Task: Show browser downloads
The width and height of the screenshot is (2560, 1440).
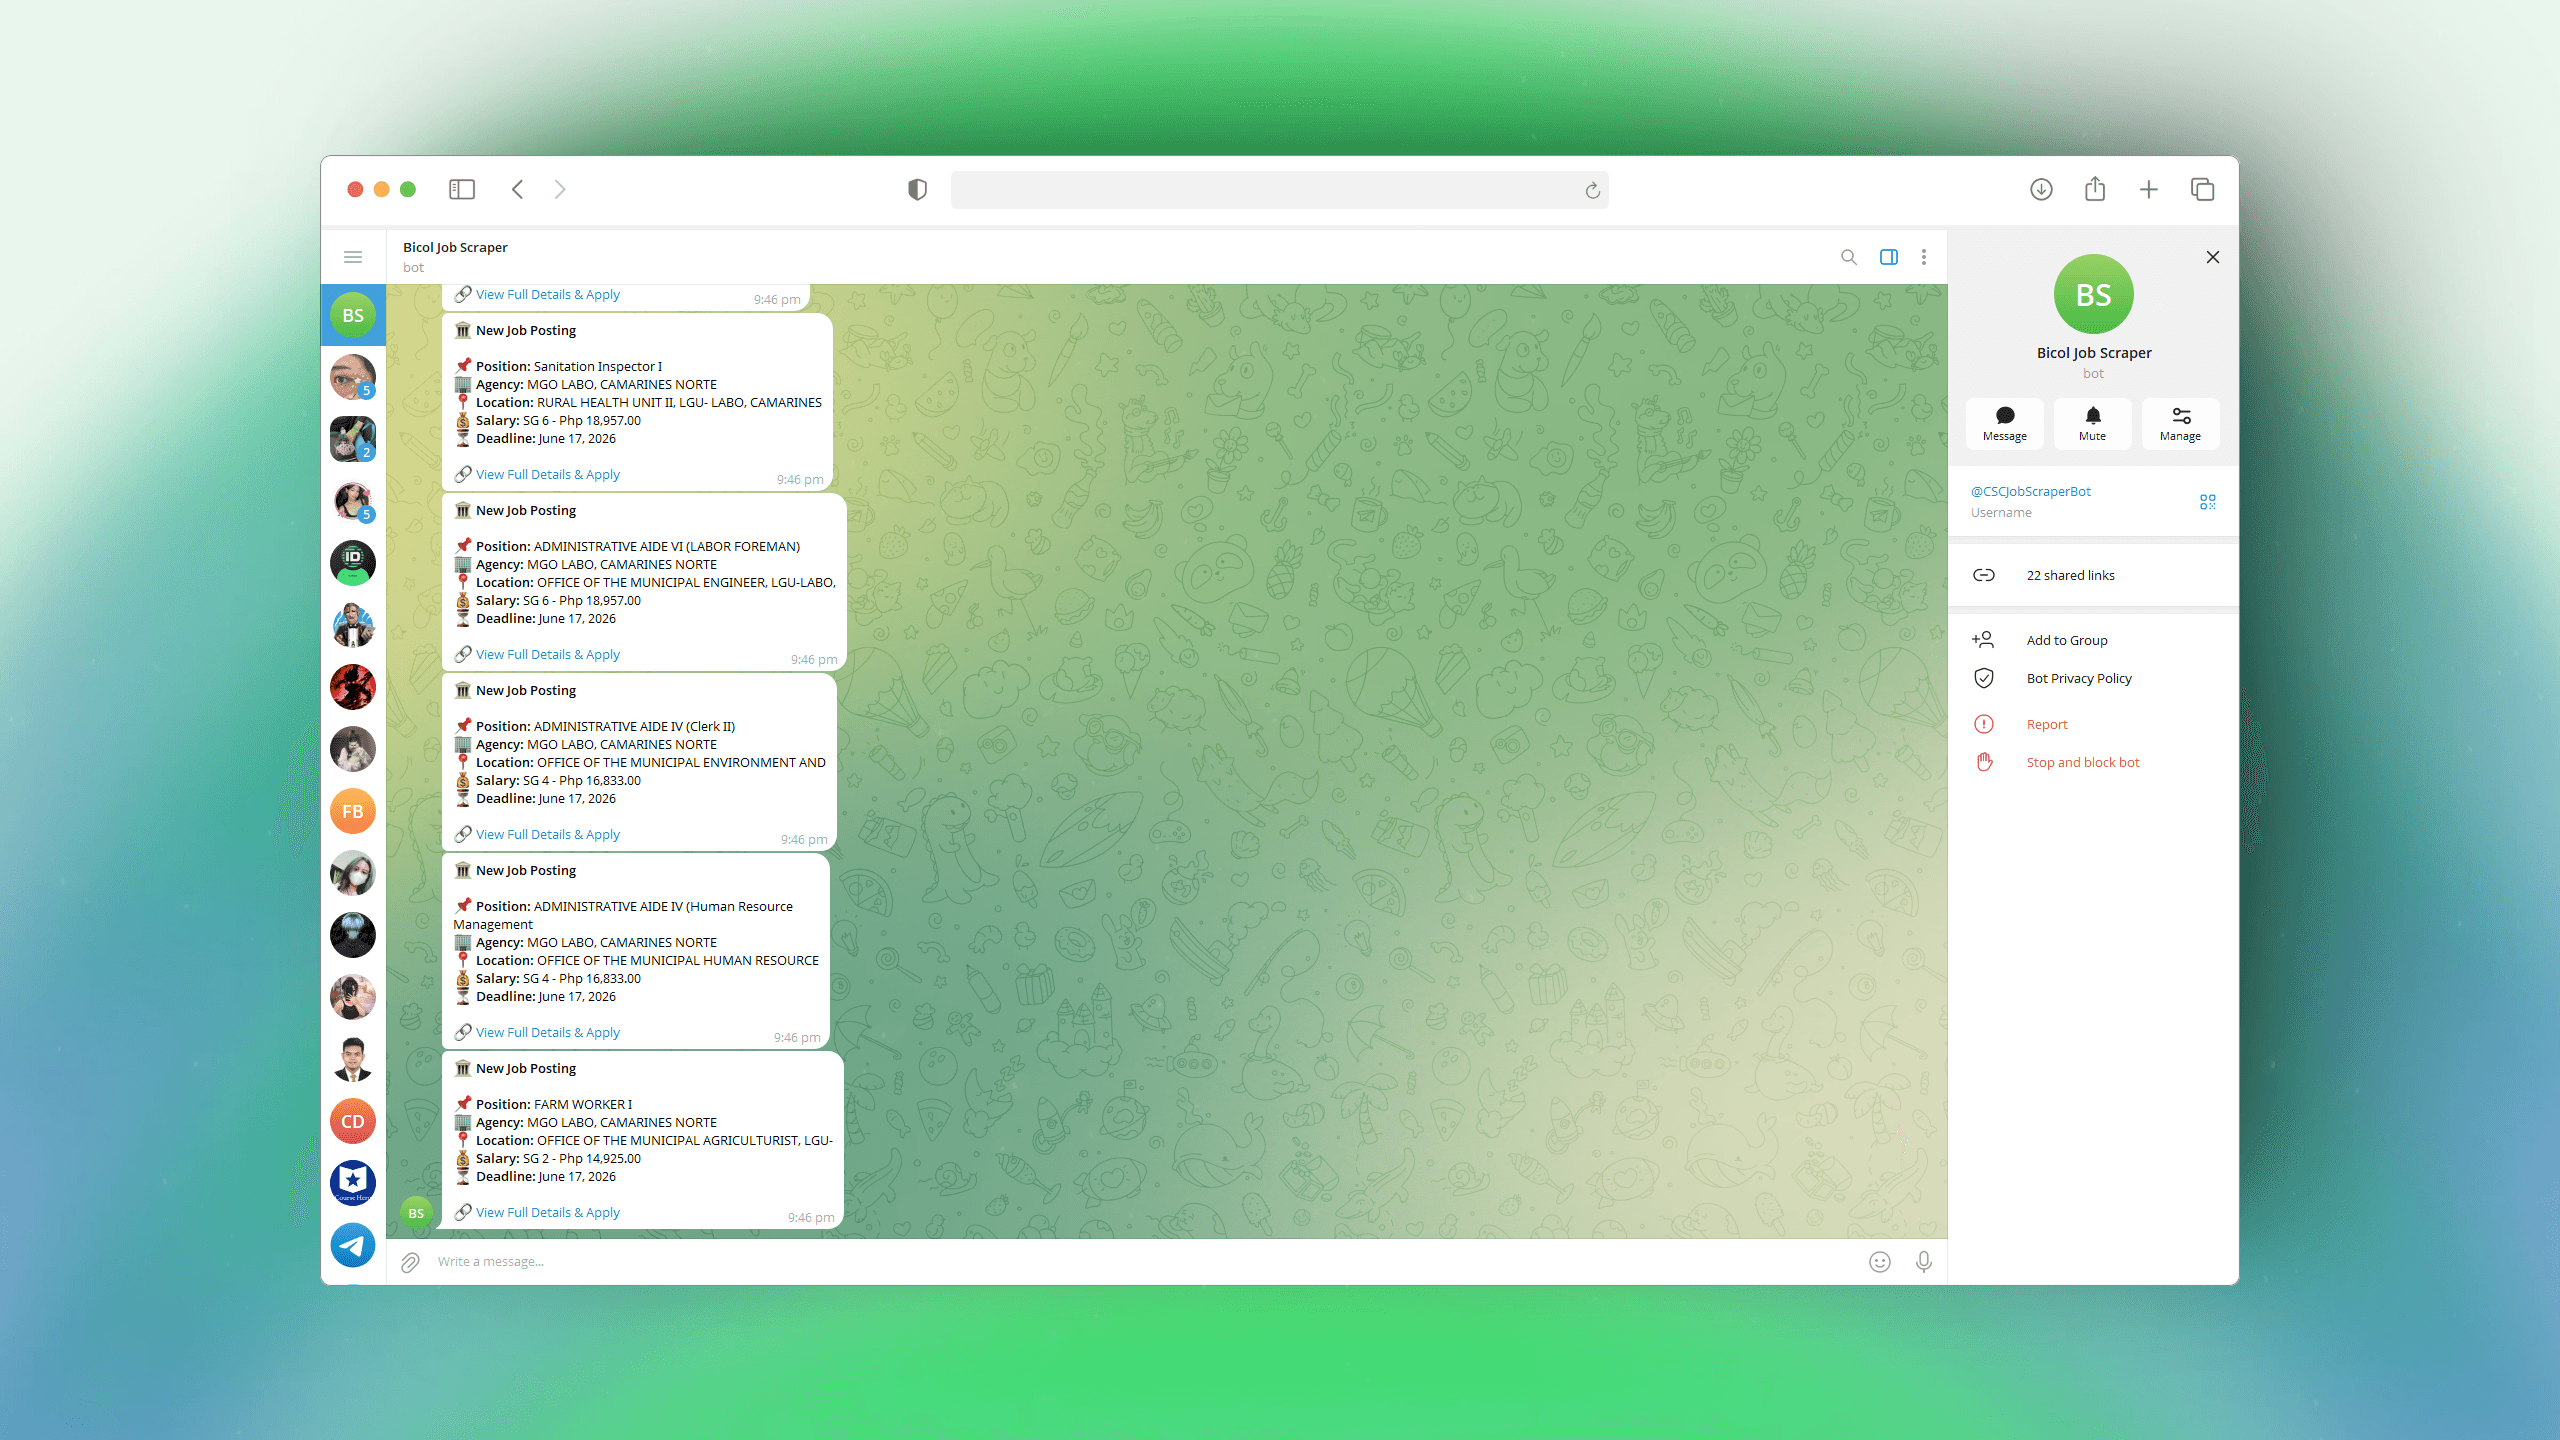Action: click(x=2041, y=189)
